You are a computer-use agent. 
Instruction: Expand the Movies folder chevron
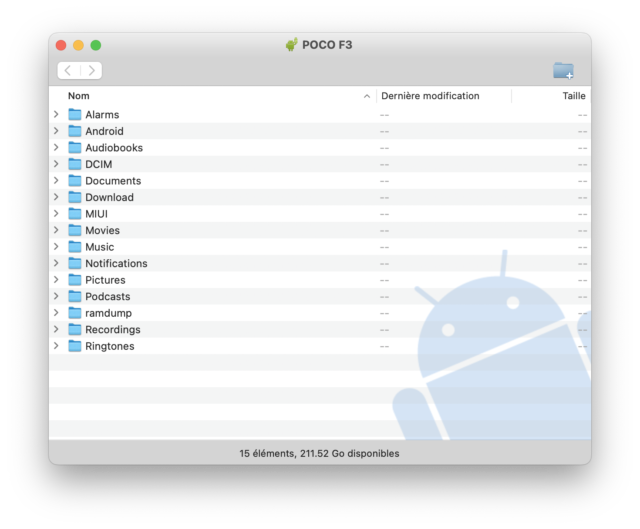pos(56,230)
